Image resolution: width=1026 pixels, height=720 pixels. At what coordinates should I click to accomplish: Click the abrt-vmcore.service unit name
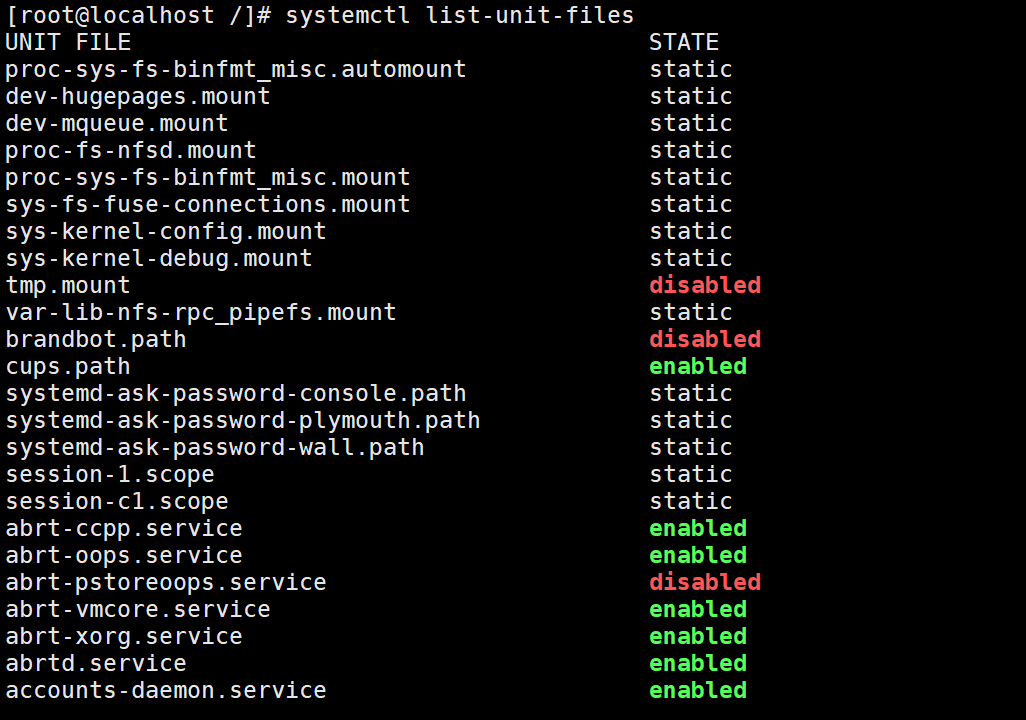138,609
